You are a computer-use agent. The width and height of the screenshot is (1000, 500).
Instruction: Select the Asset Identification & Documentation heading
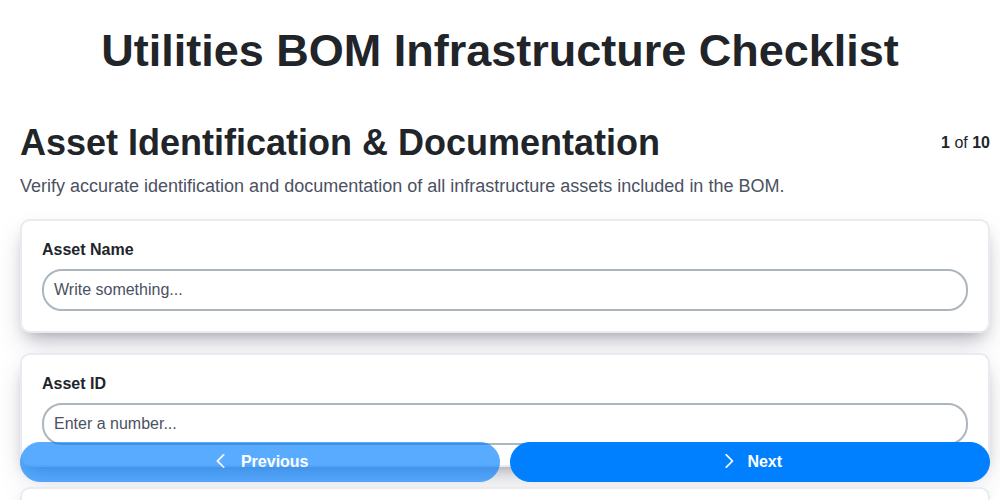(x=340, y=143)
